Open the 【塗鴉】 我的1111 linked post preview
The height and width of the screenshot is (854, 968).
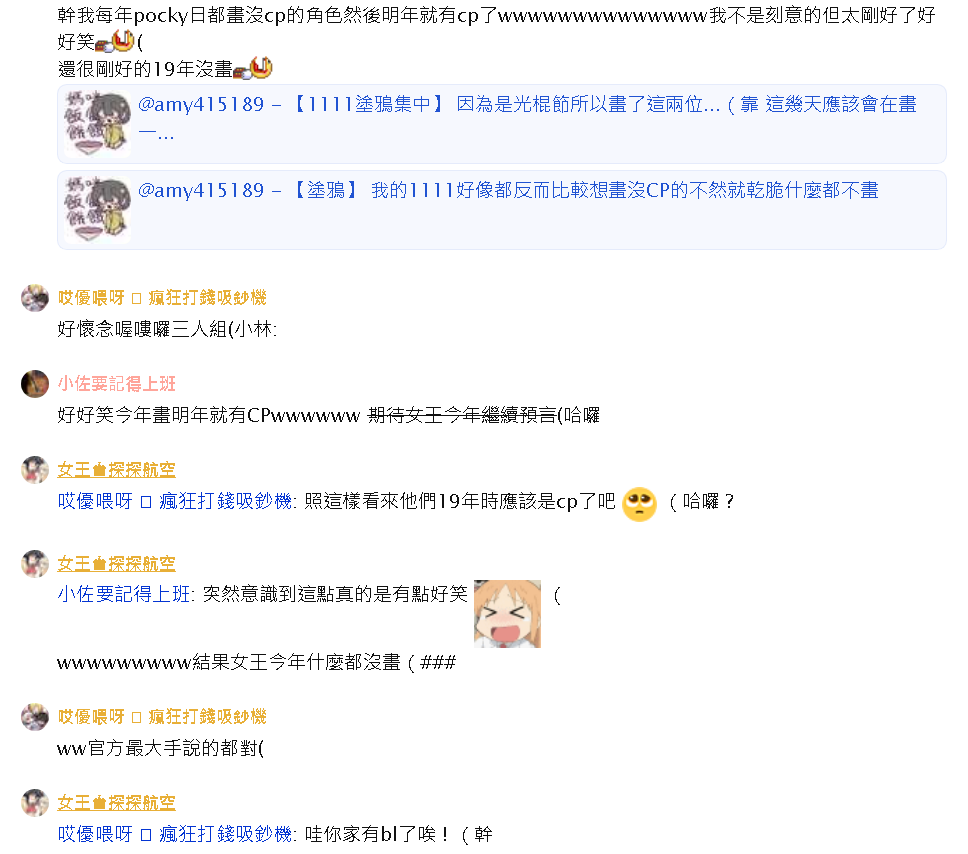pyautogui.click(x=501, y=210)
